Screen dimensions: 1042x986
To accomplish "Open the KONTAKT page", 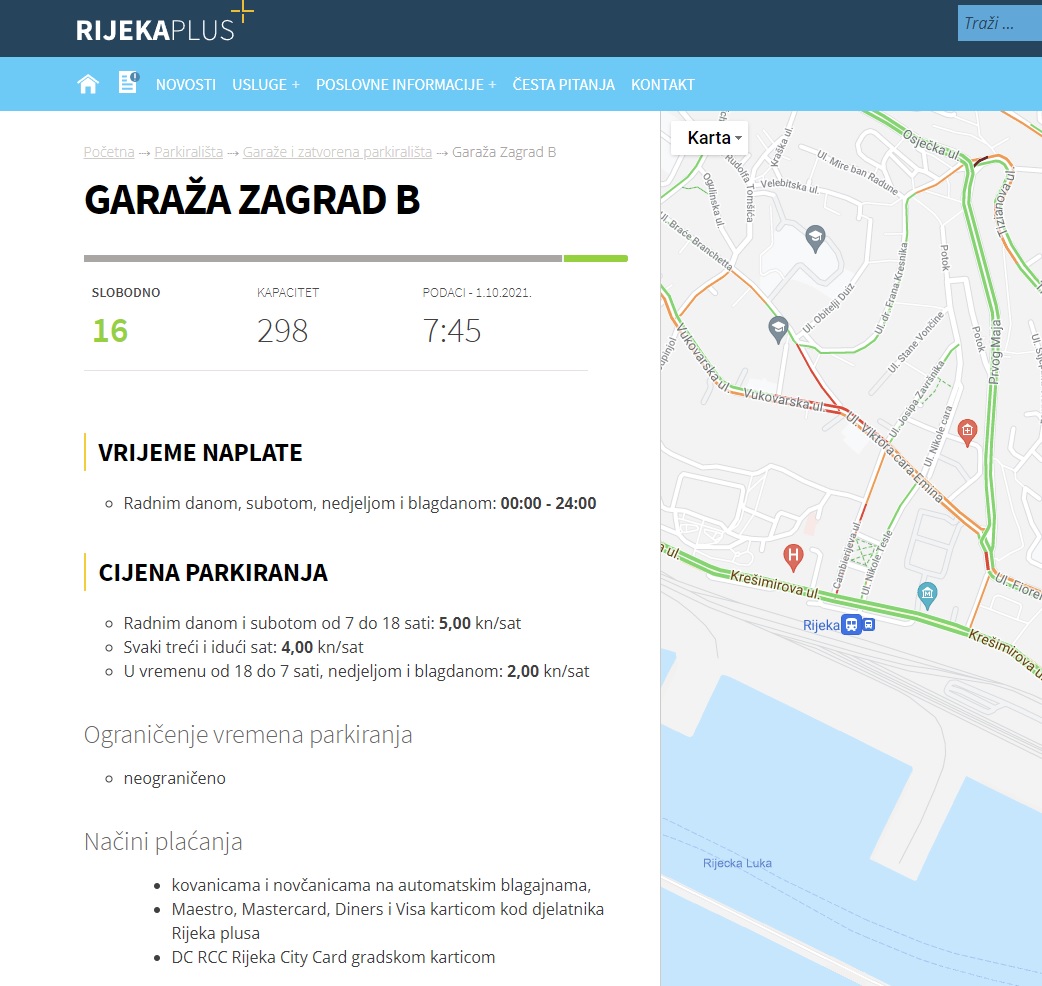I will click(x=662, y=85).
